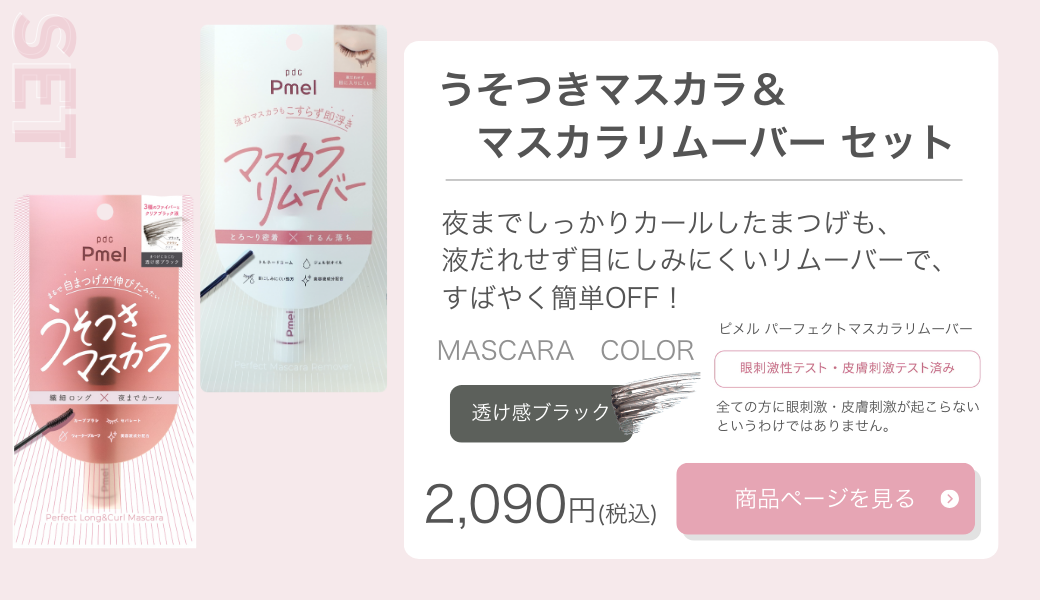Click the ピメル パーフェクトマスカラリムーバー label
This screenshot has width=1040, height=600.
(x=846, y=329)
